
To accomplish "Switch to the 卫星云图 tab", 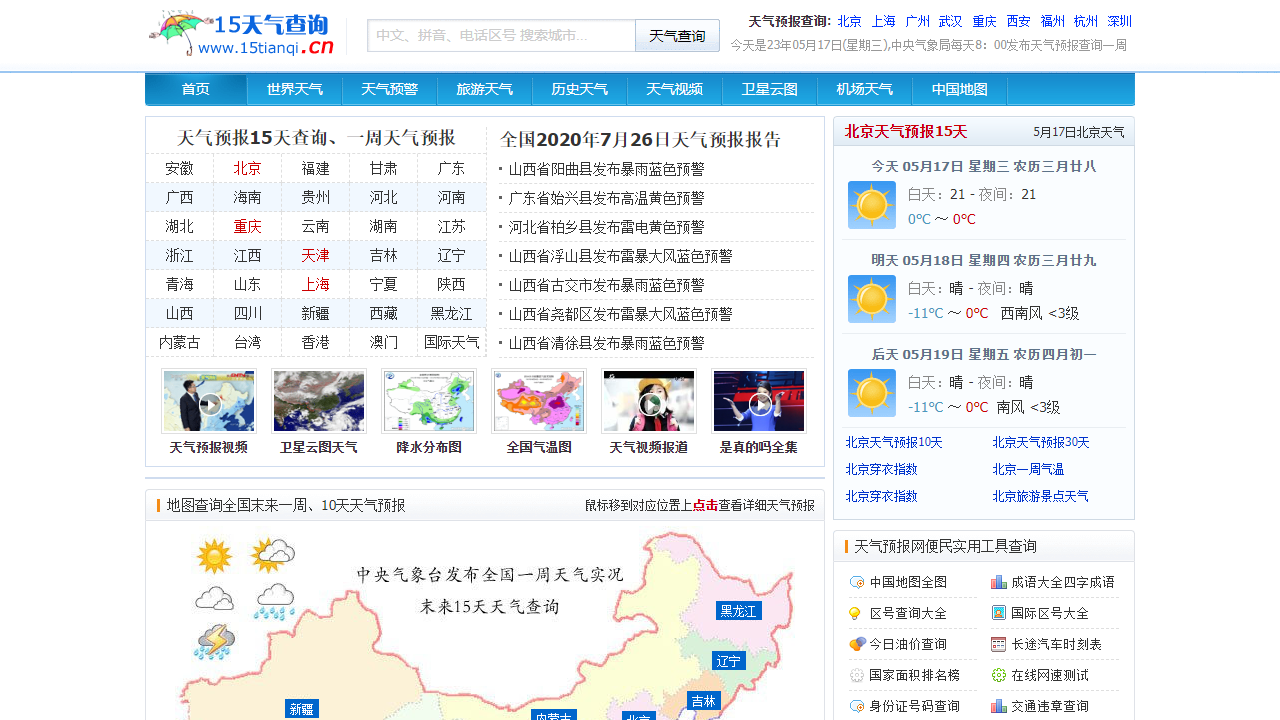I will click(769, 89).
